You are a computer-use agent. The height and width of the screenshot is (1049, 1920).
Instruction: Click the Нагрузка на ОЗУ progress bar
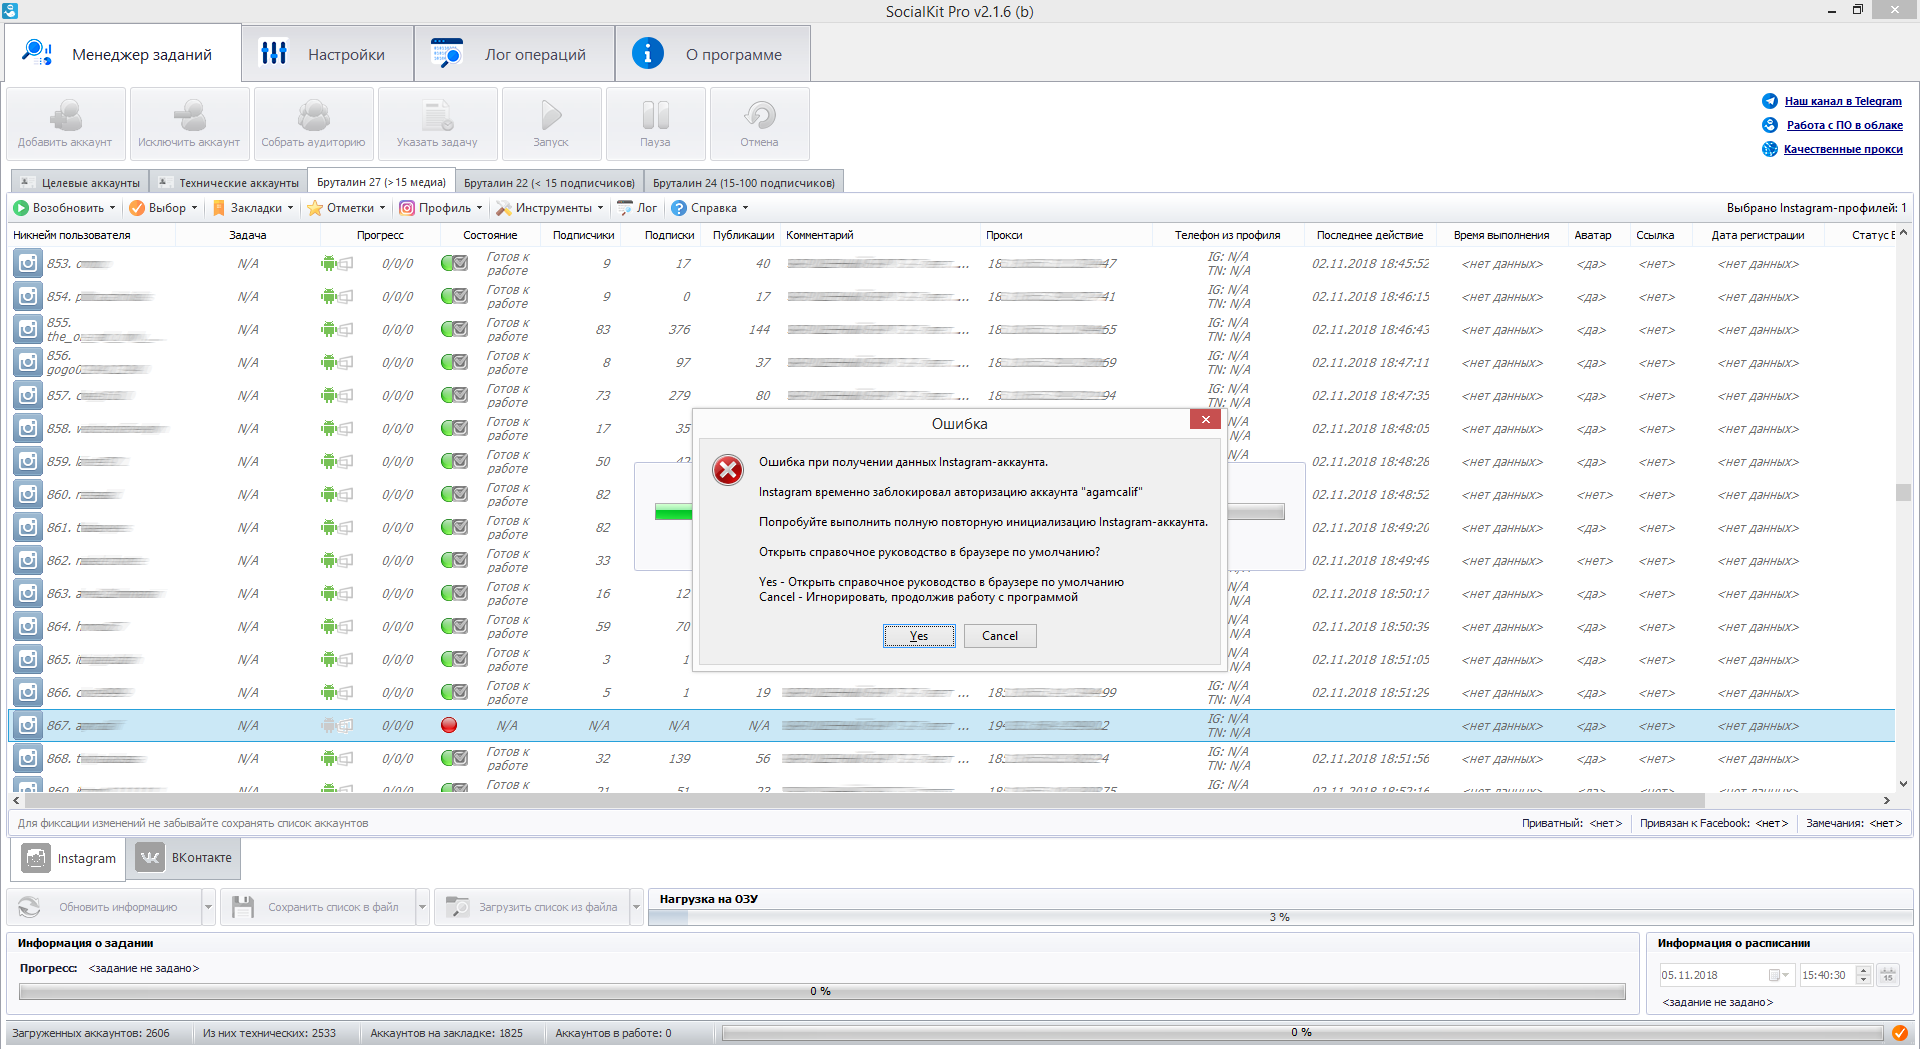(x=1280, y=917)
